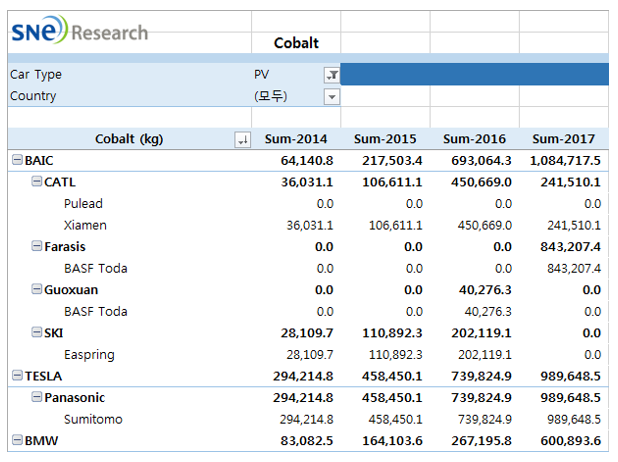Image resolution: width=618 pixels, height=462 pixels.
Task: Open the Cobalt (kg) sort dropdown
Action: point(243,140)
